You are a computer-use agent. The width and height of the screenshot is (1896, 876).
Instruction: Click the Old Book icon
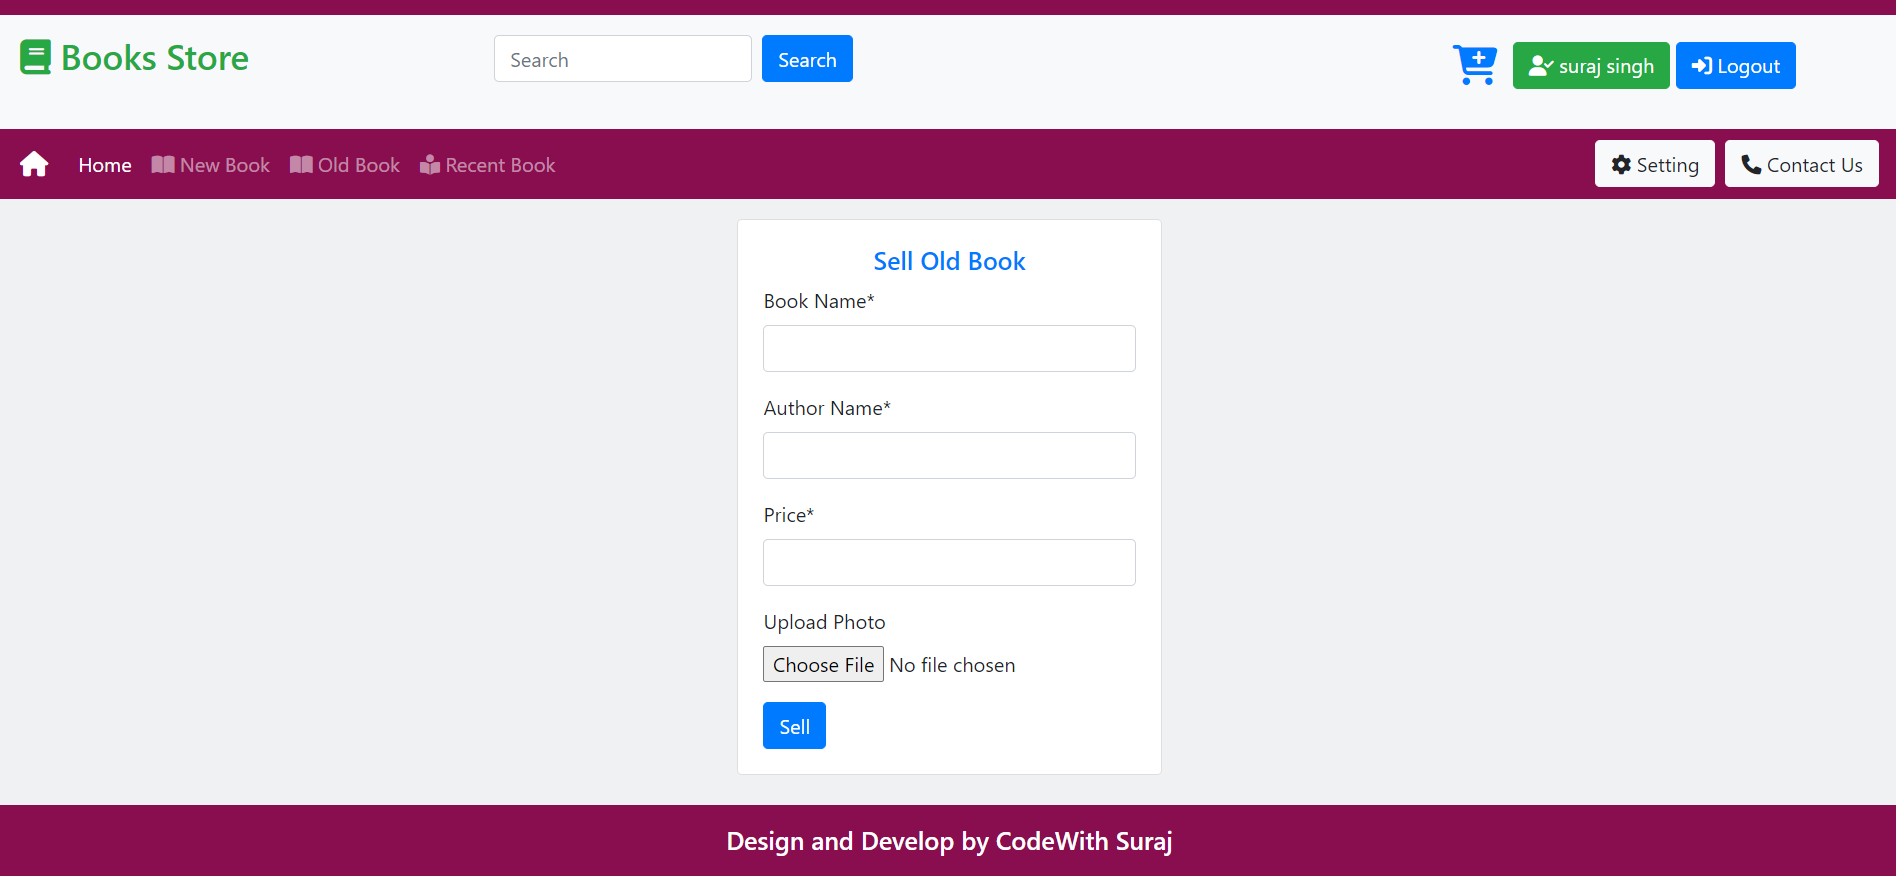[300, 164]
